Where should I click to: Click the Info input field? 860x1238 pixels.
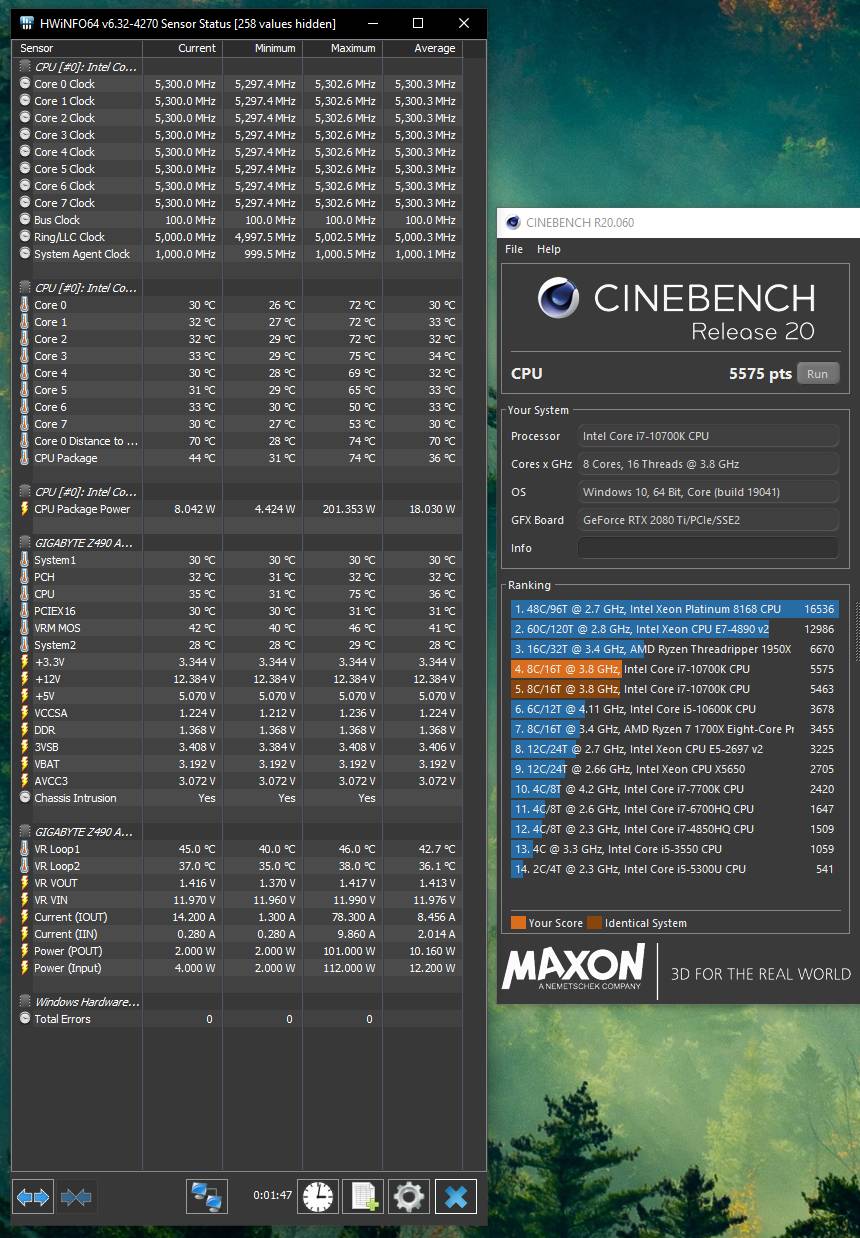[x=708, y=548]
